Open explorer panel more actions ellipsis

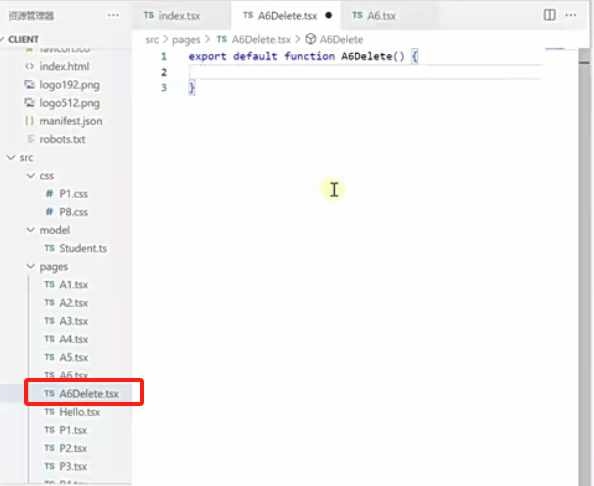click(x=113, y=15)
